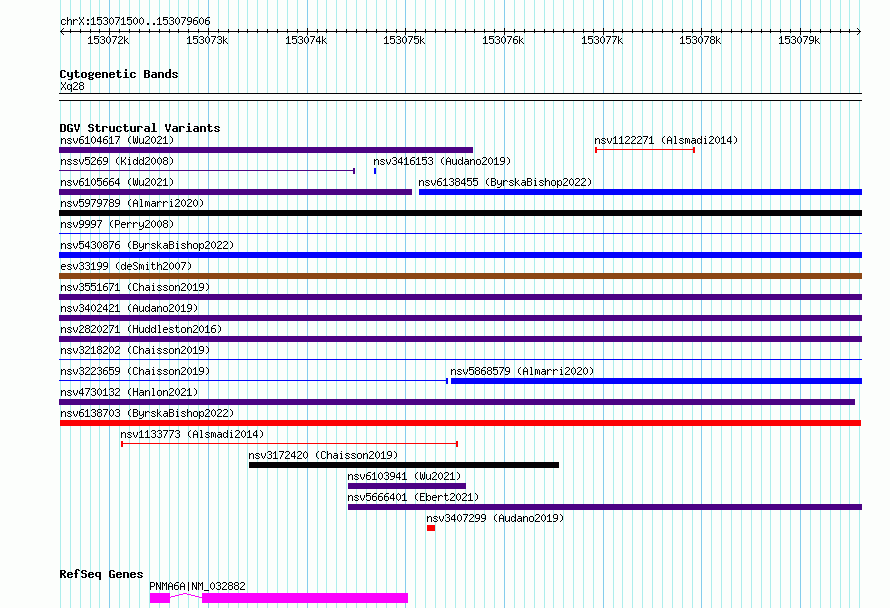Image resolution: width=890 pixels, height=608 pixels.
Task: Click the ruler's right arrow end
Action: point(859,32)
